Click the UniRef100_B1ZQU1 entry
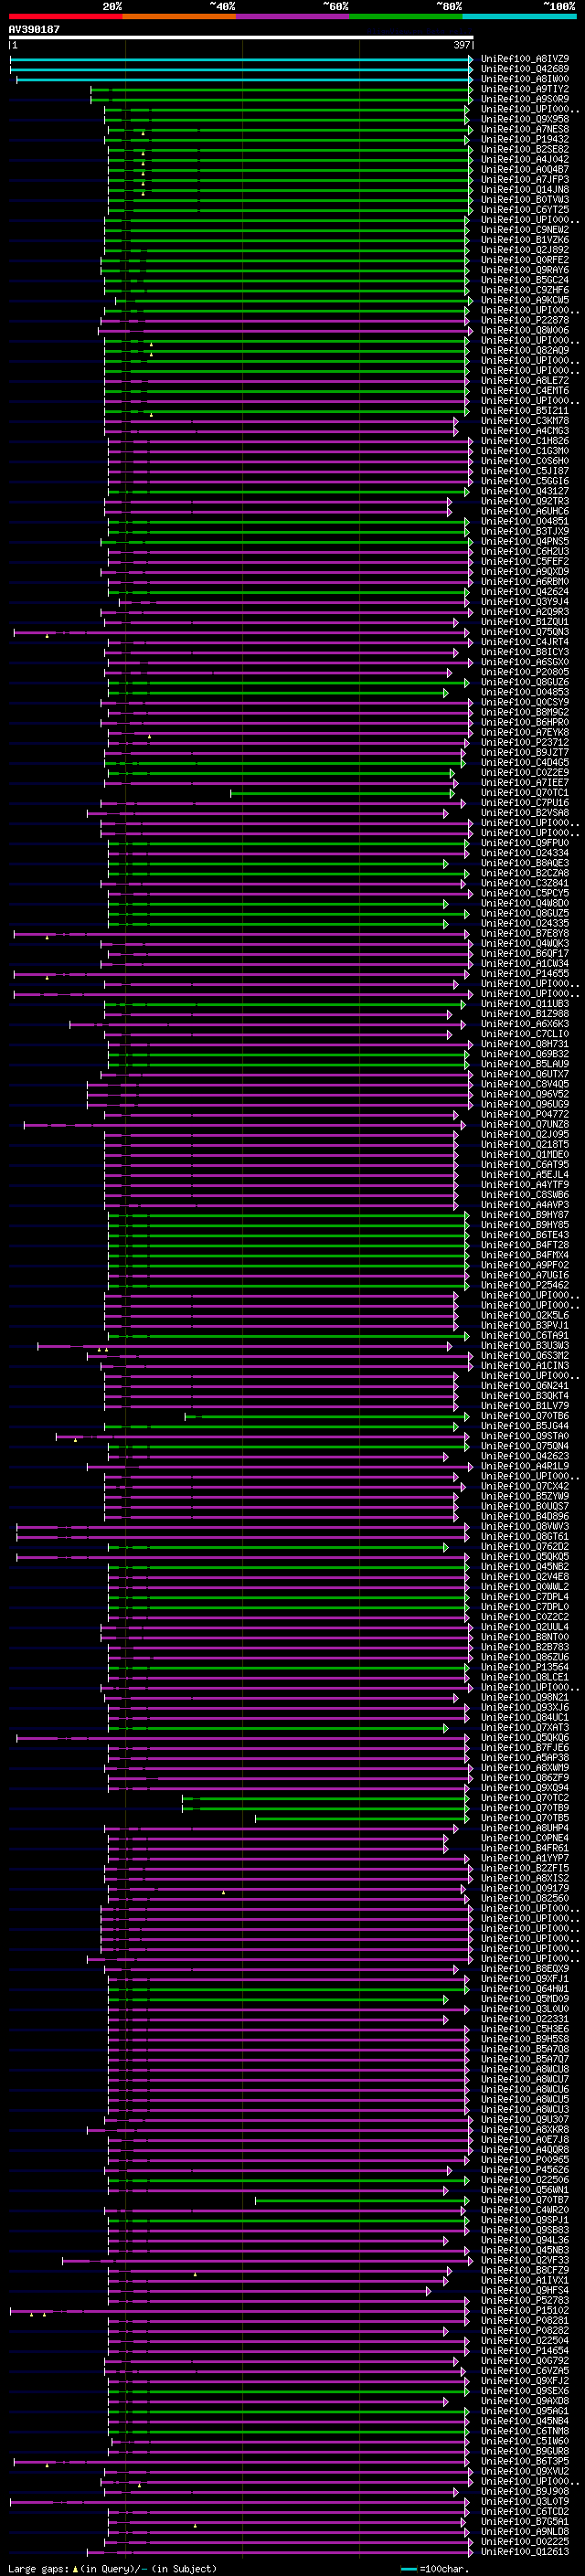 (525, 622)
